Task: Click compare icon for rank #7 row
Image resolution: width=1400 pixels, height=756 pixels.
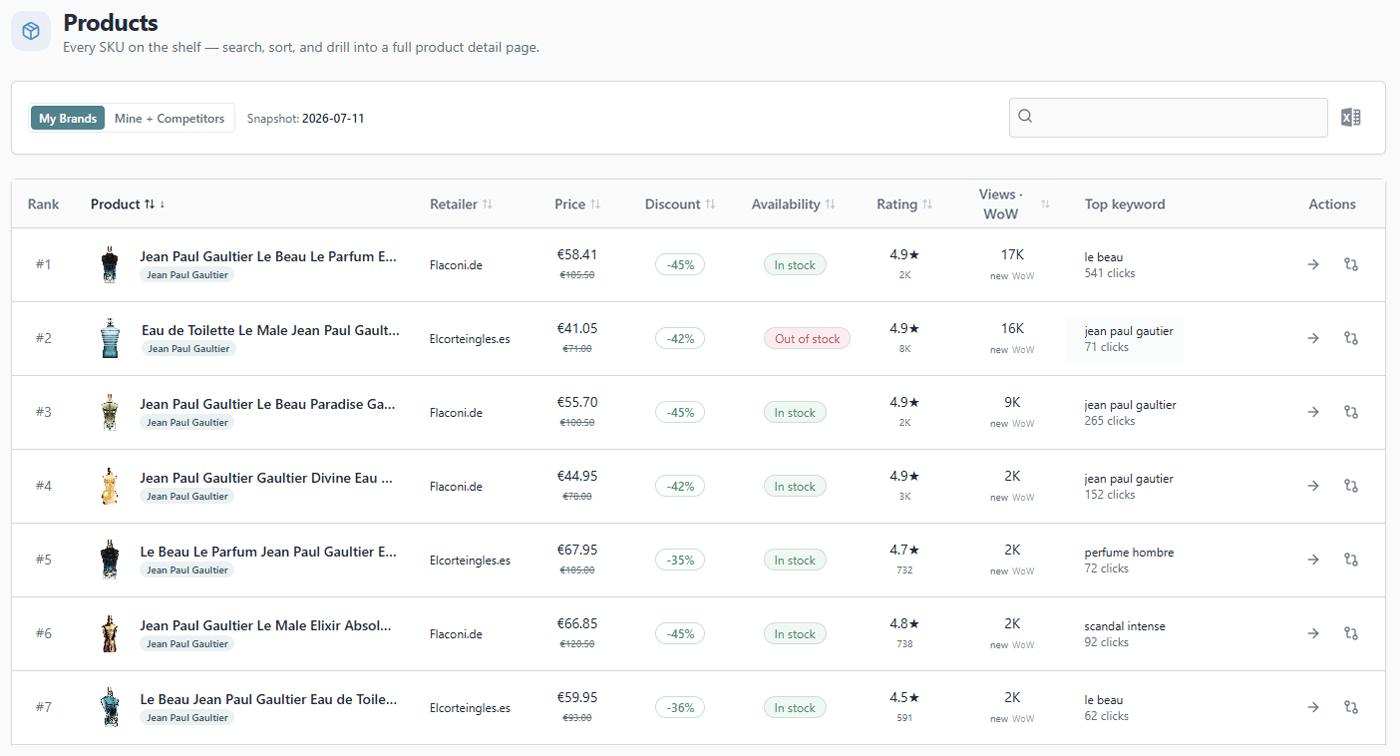Action: pos(1351,707)
